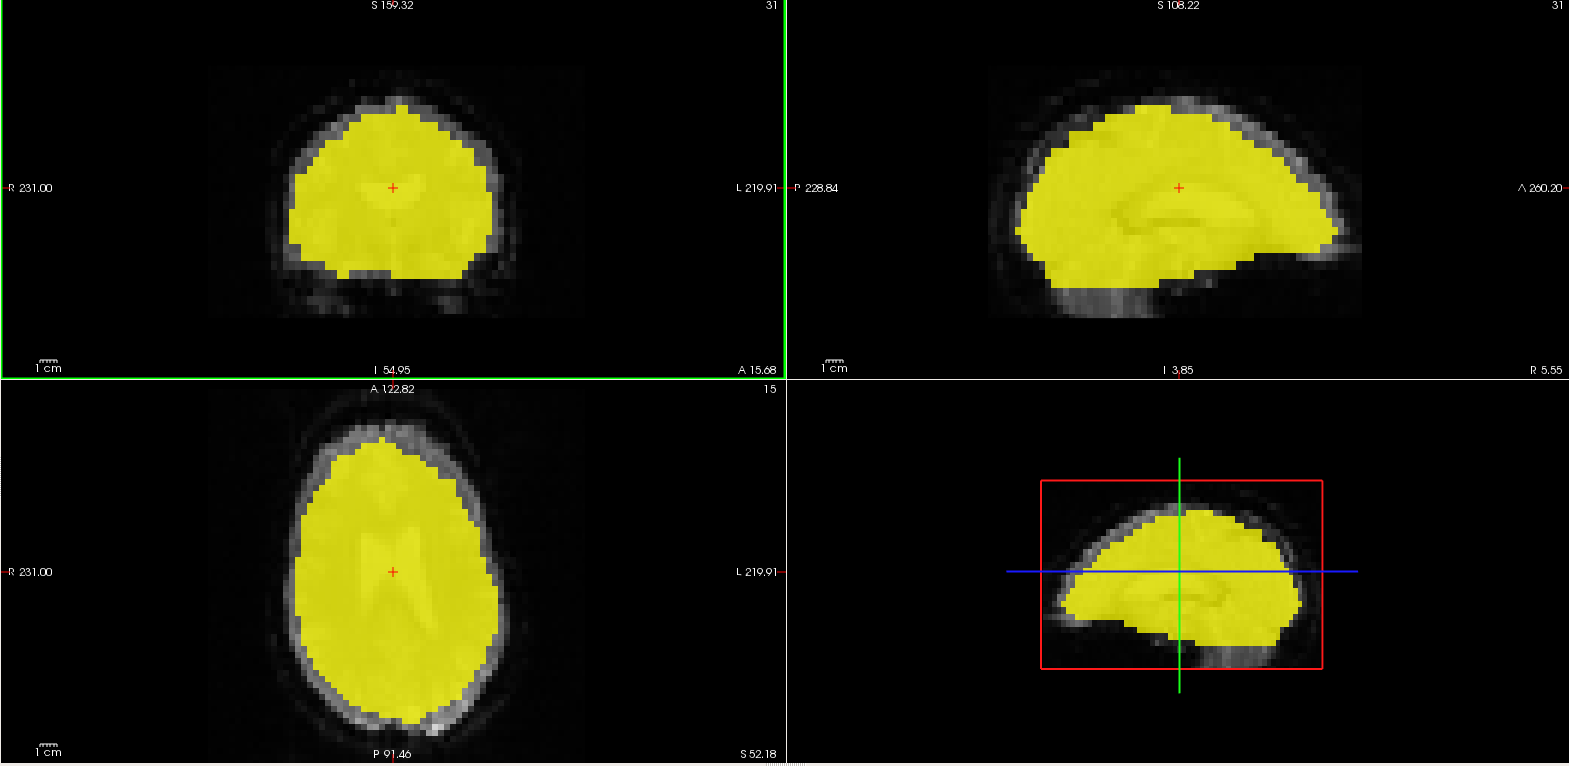Click the "S 159.32" coordinate label
Screen dimensions: 1569x766
[392, 6]
